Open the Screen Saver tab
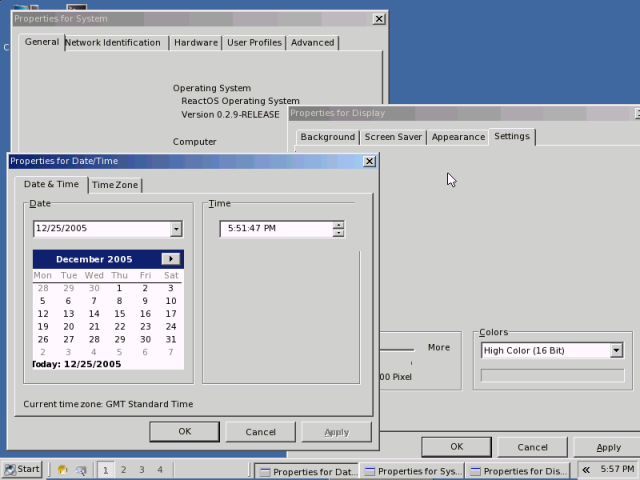The width and height of the screenshot is (640, 480). [x=393, y=137]
